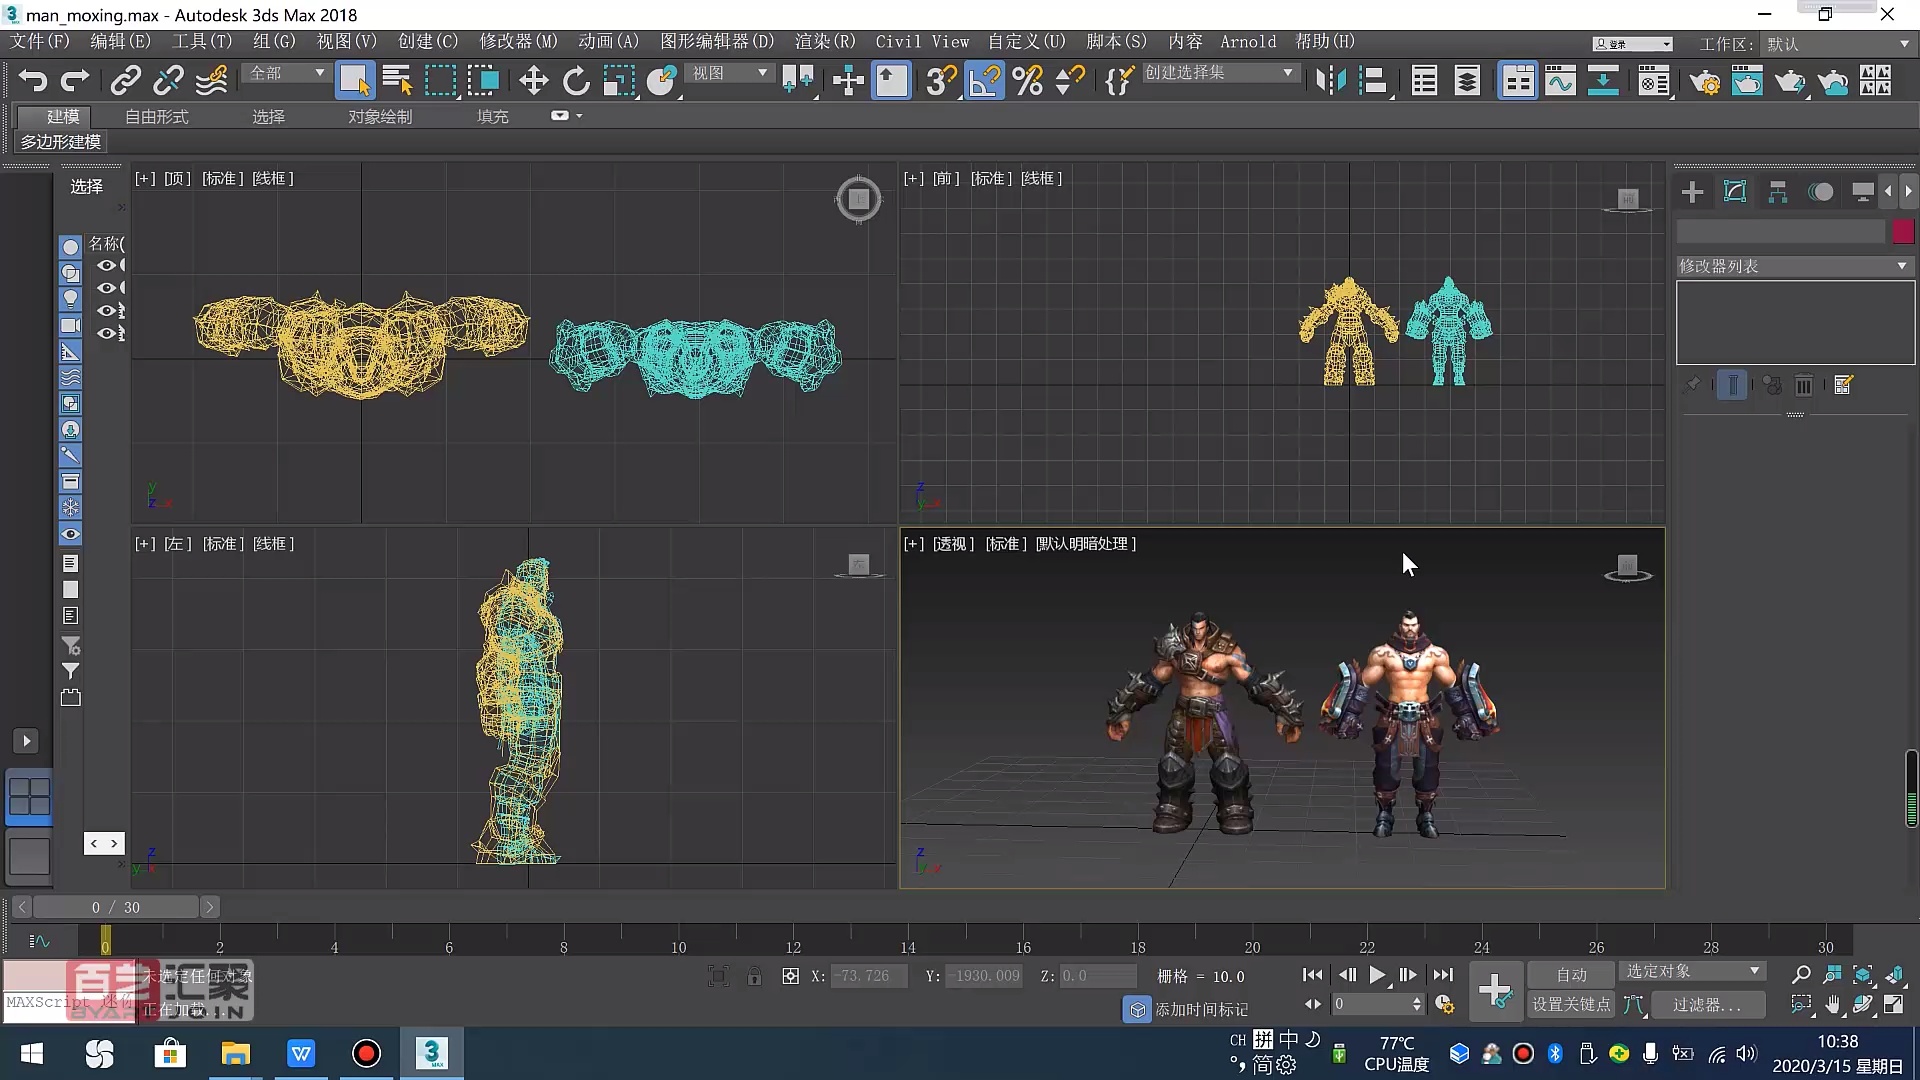Screen dimensions: 1920x1080
Task: Select the Select and Move tool
Action: [x=533, y=81]
